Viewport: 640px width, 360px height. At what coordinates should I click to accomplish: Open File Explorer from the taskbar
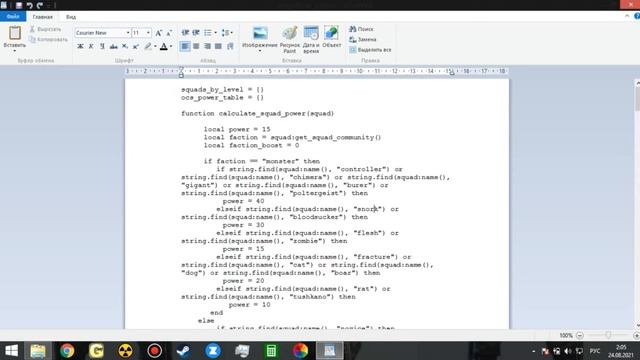pos(38,351)
